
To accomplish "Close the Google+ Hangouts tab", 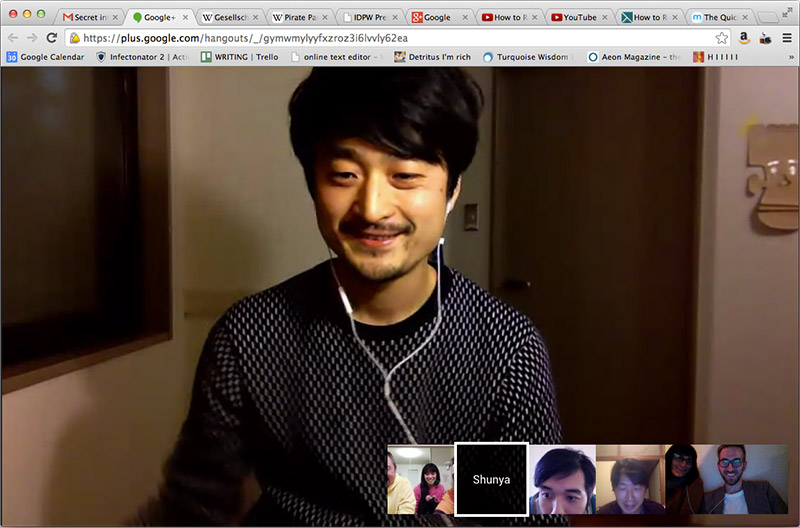I will (x=186, y=17).
